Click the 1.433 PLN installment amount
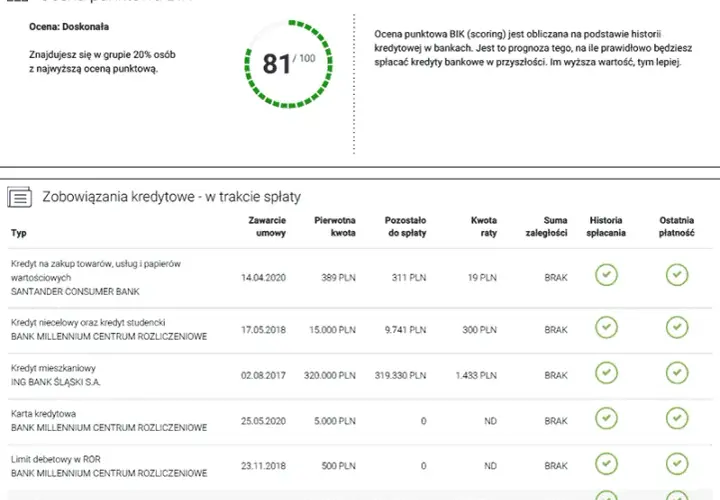 [476, 375]
